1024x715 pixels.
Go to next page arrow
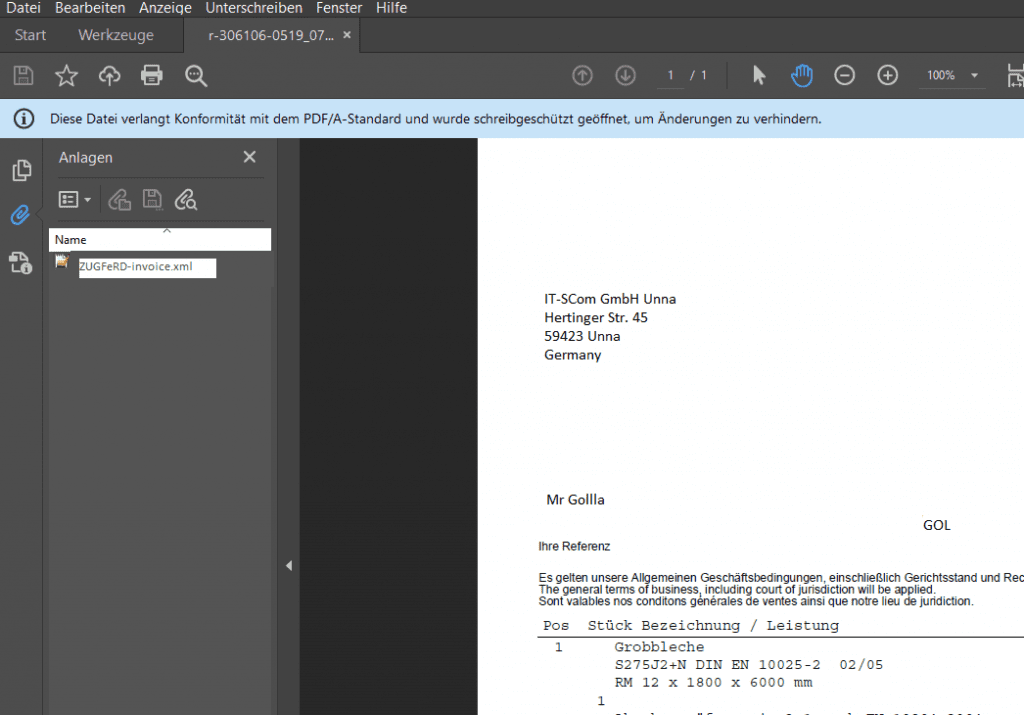coord(626,76)
